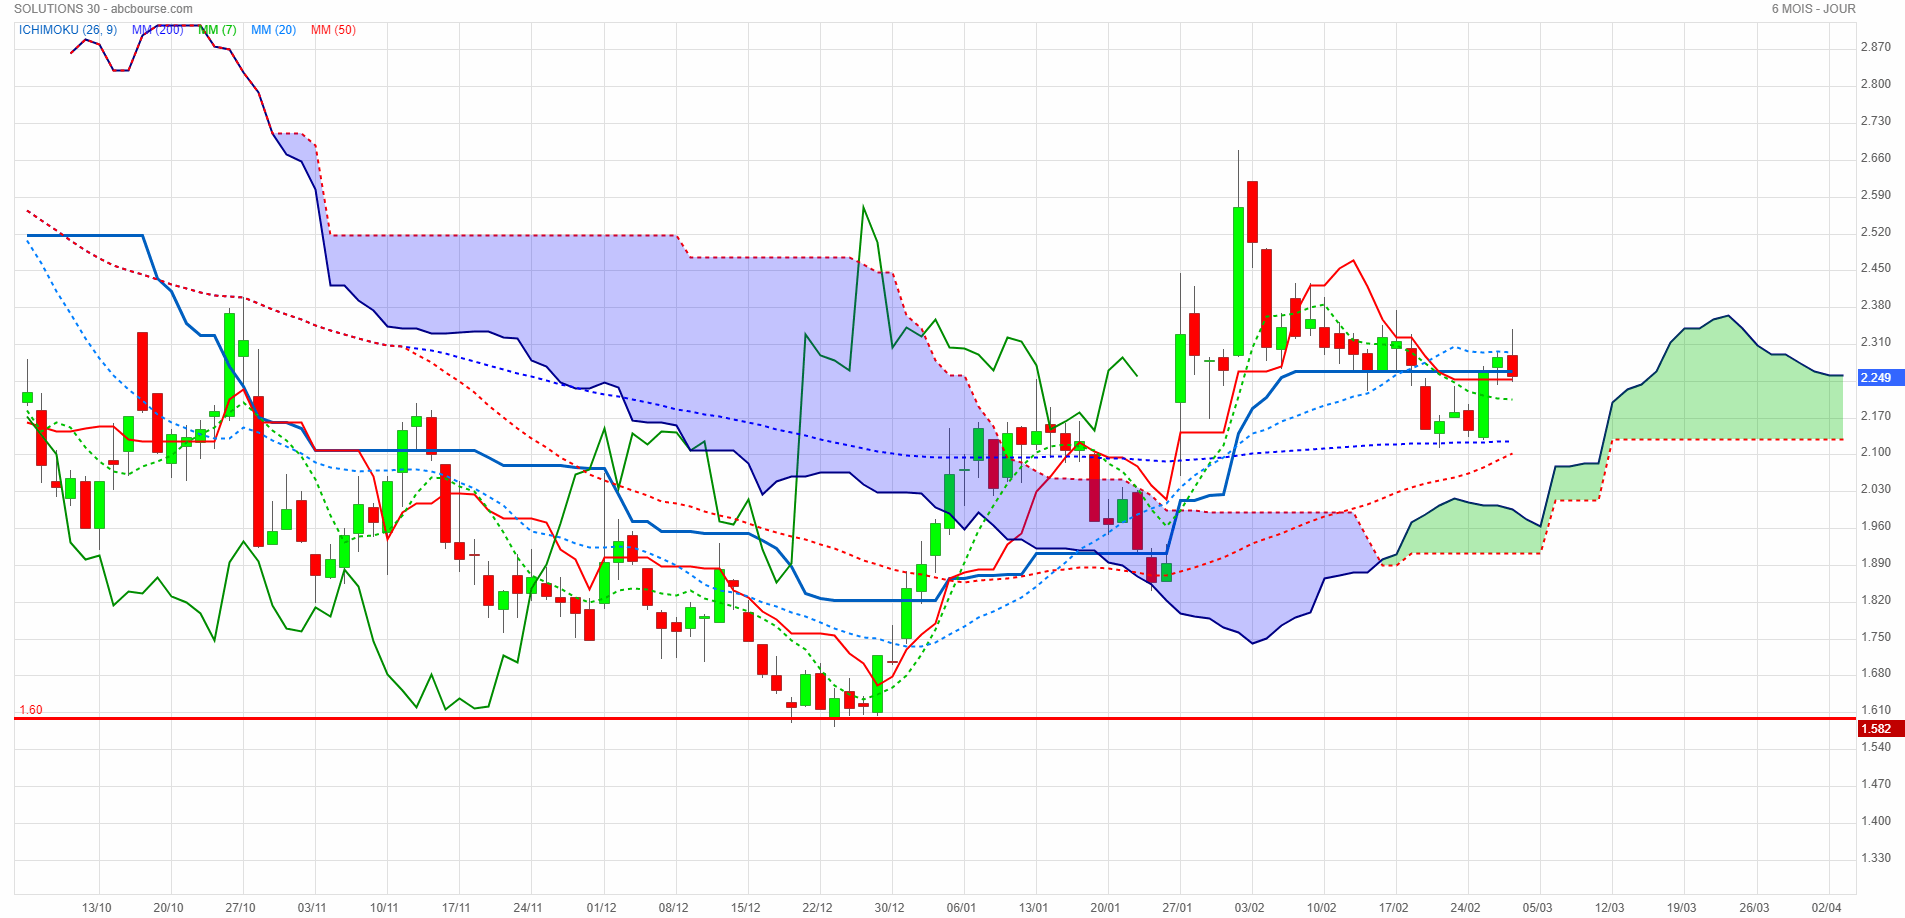Click the 2.800 price axis label
This screenshot has width=1905, height=918.
coord(1876,84)
